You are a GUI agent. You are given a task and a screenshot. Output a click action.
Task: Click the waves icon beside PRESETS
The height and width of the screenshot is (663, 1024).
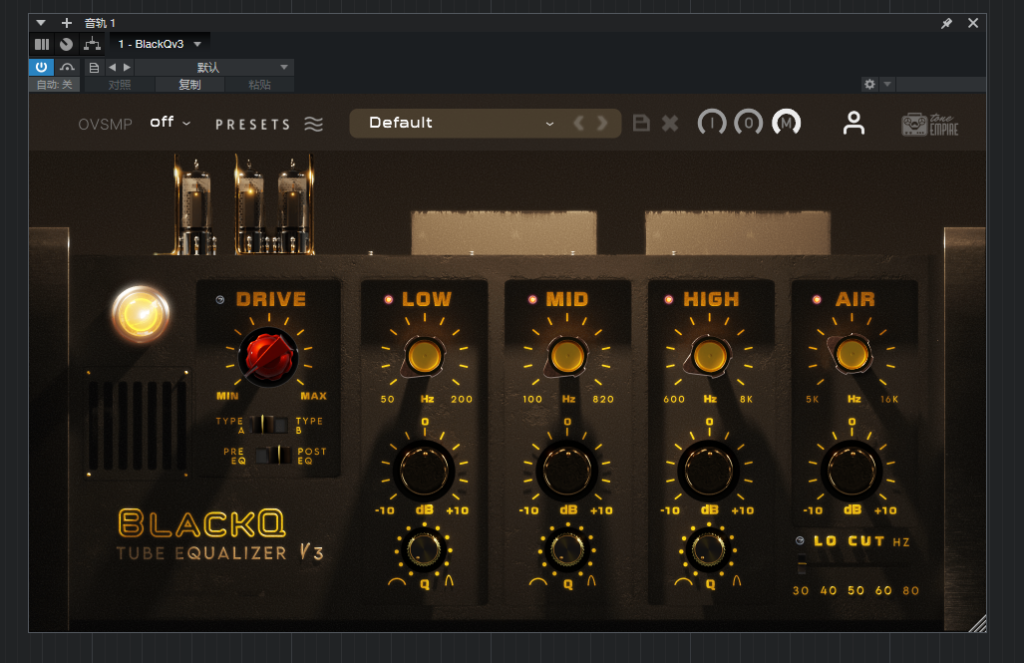(x=314, y=124)
